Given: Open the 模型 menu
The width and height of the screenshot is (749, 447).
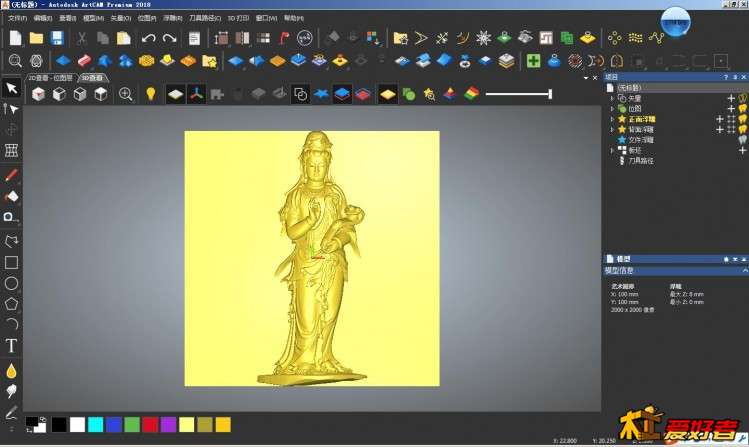Looking at the screenshot, I should click(x=93, y=18).
